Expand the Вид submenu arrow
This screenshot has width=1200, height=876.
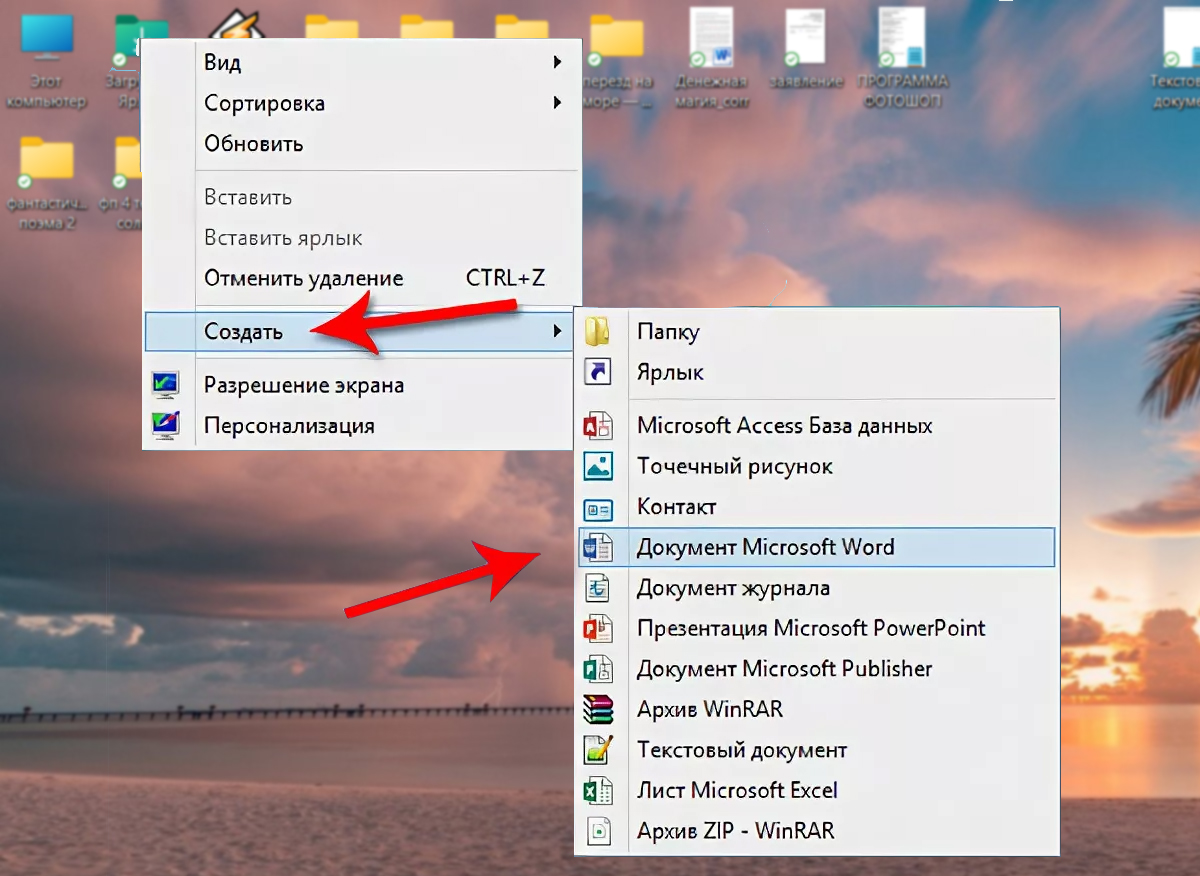pos(557,63)
